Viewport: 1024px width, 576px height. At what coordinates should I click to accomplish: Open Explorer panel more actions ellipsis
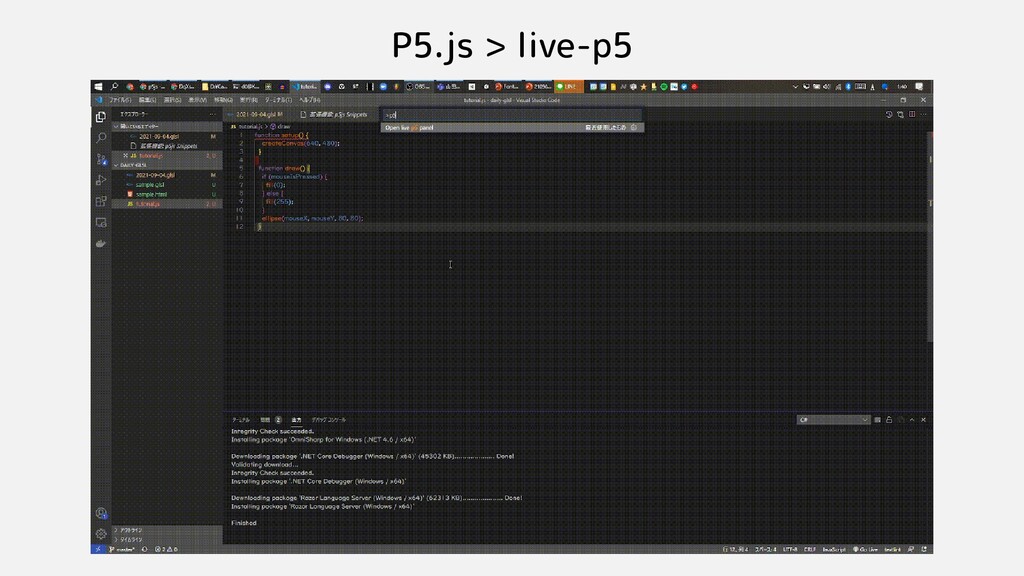(x=212, y=114)
